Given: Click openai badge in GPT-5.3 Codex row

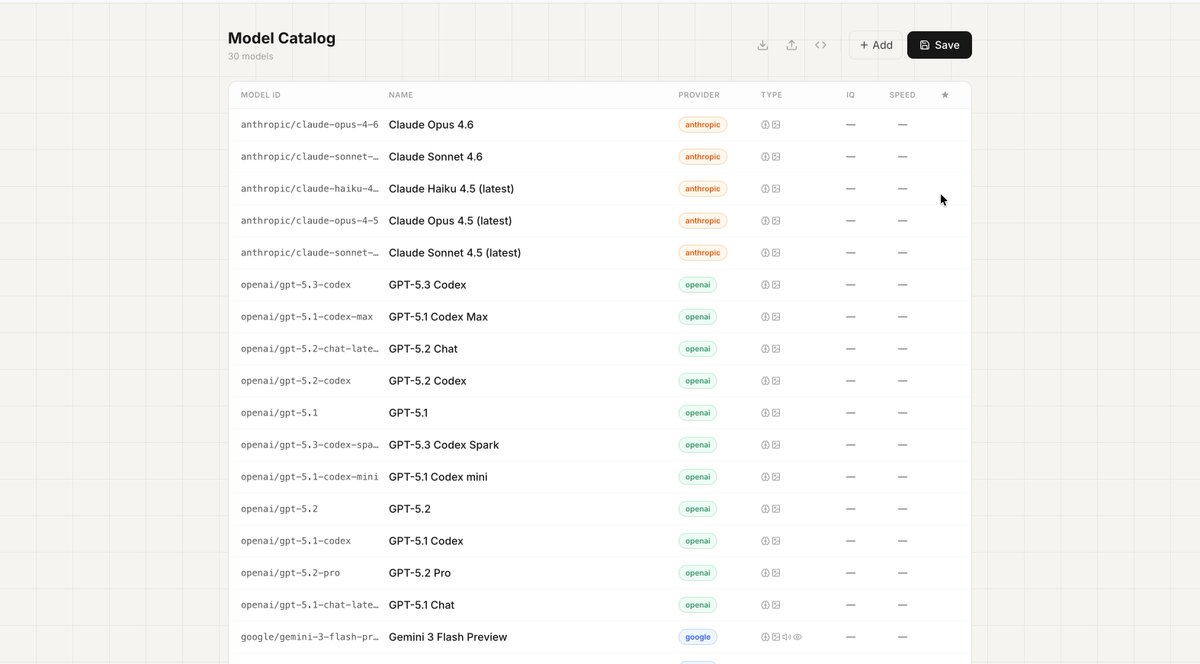Looking at the screenshot, I should click(697, 285).
